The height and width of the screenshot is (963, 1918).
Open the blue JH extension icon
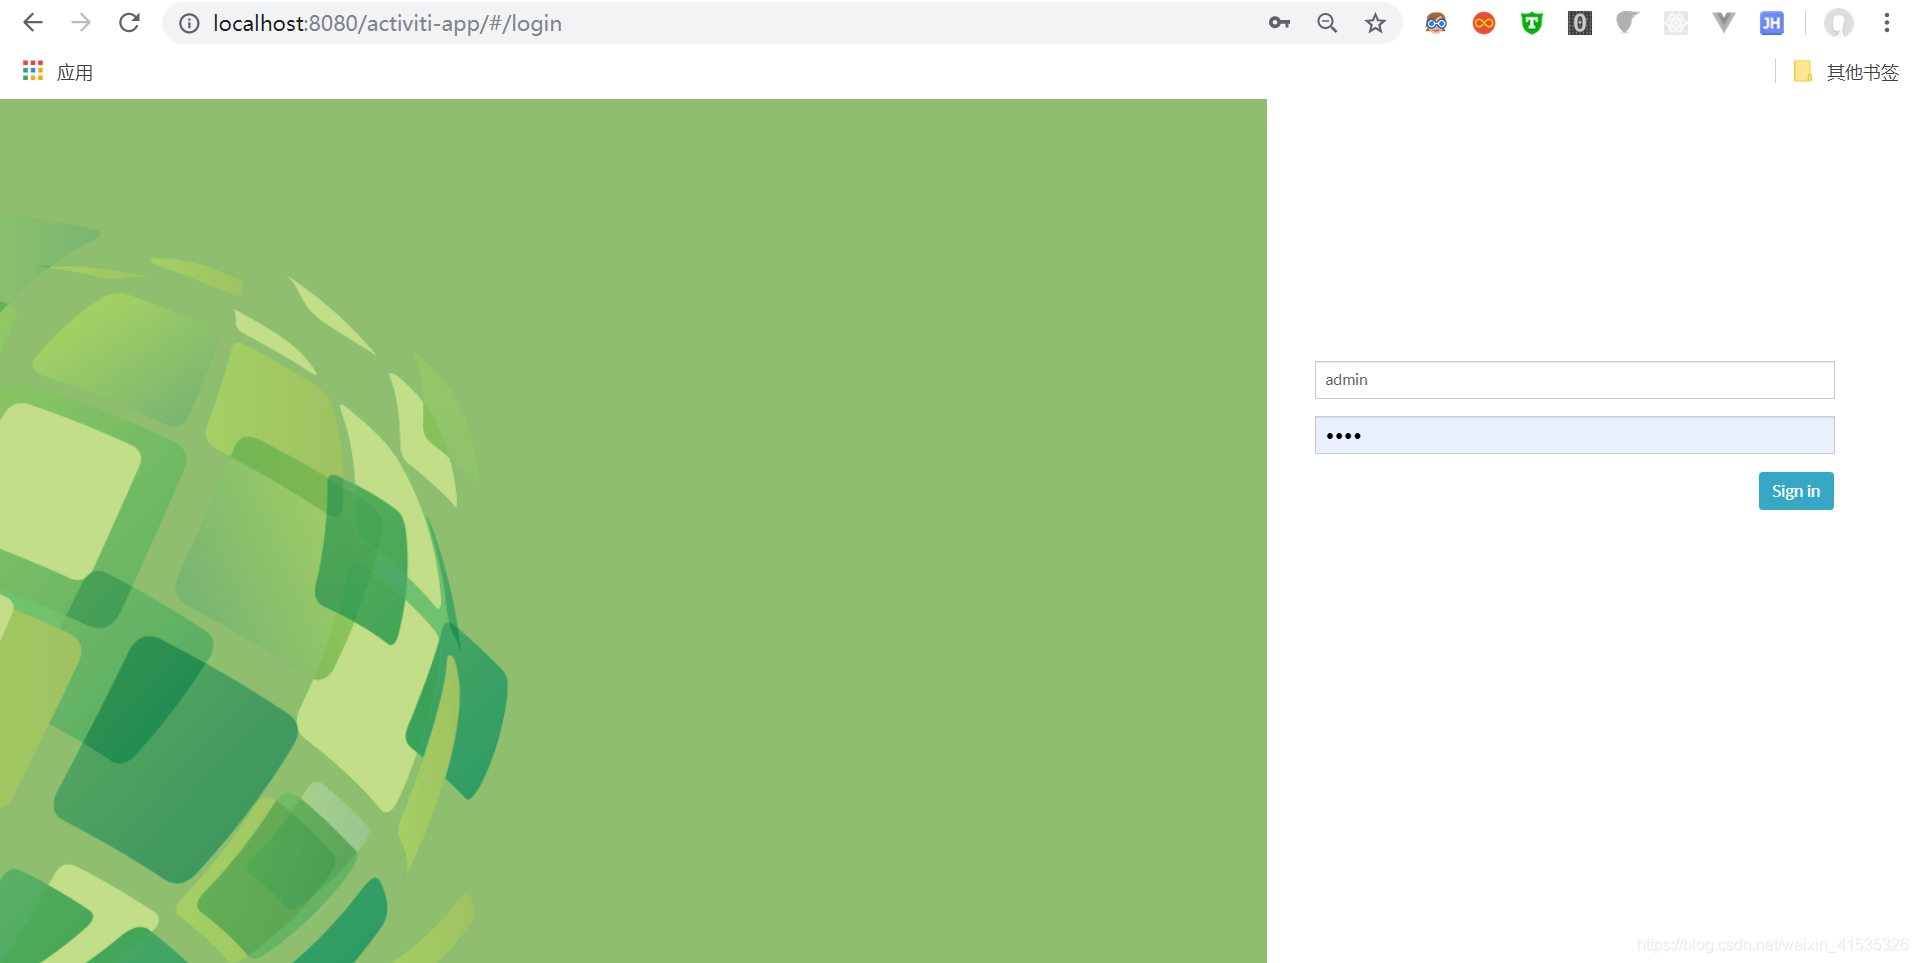[x=1772, y=23]
